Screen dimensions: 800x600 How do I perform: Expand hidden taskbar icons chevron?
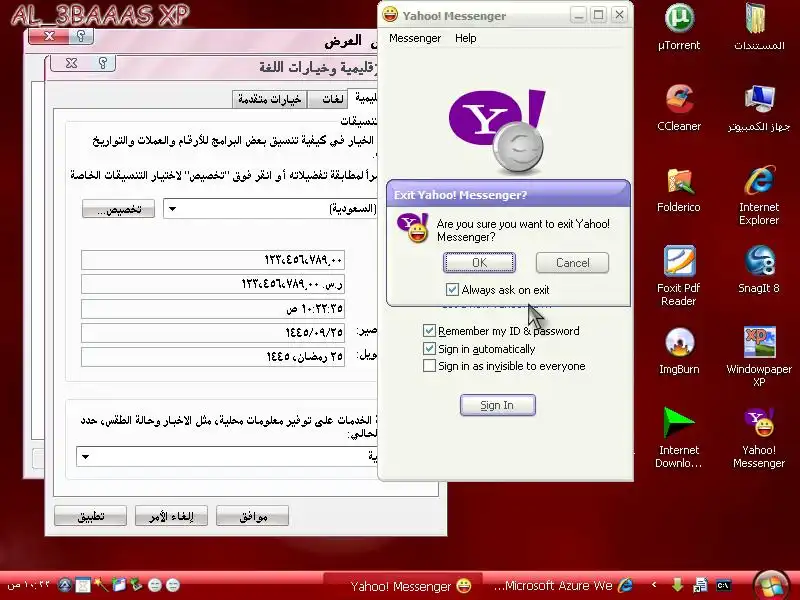tap(654, 585)
